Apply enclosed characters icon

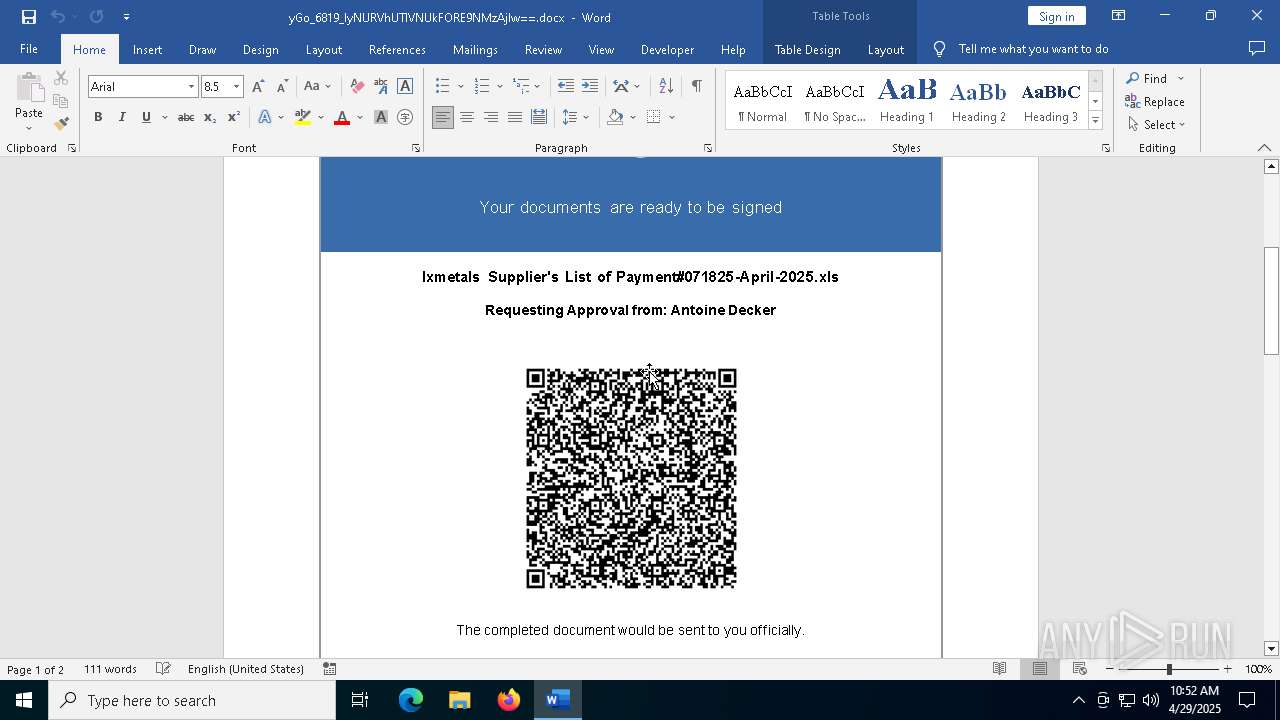[x=405, y=118]
